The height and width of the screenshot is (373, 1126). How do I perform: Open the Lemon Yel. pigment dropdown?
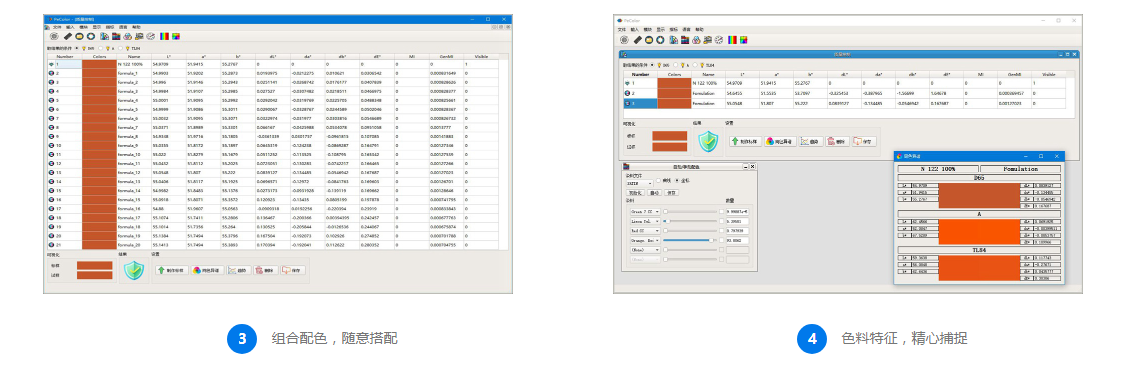click(x=646, y=221)
